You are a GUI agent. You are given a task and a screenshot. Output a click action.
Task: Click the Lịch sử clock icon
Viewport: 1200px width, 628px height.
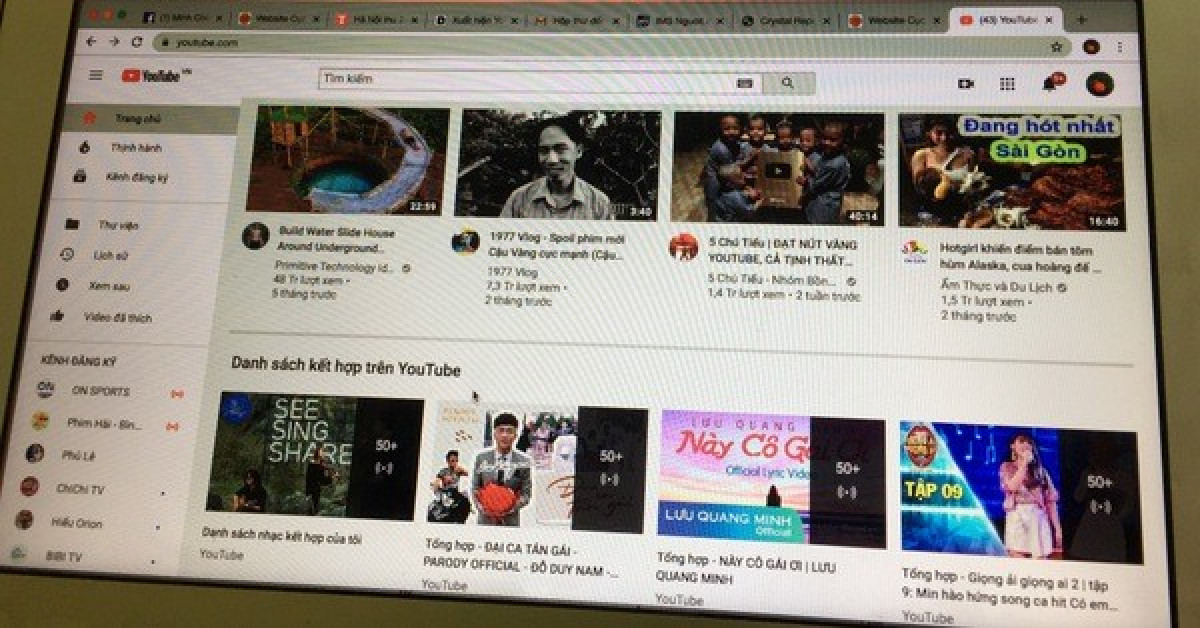[67, 255]
